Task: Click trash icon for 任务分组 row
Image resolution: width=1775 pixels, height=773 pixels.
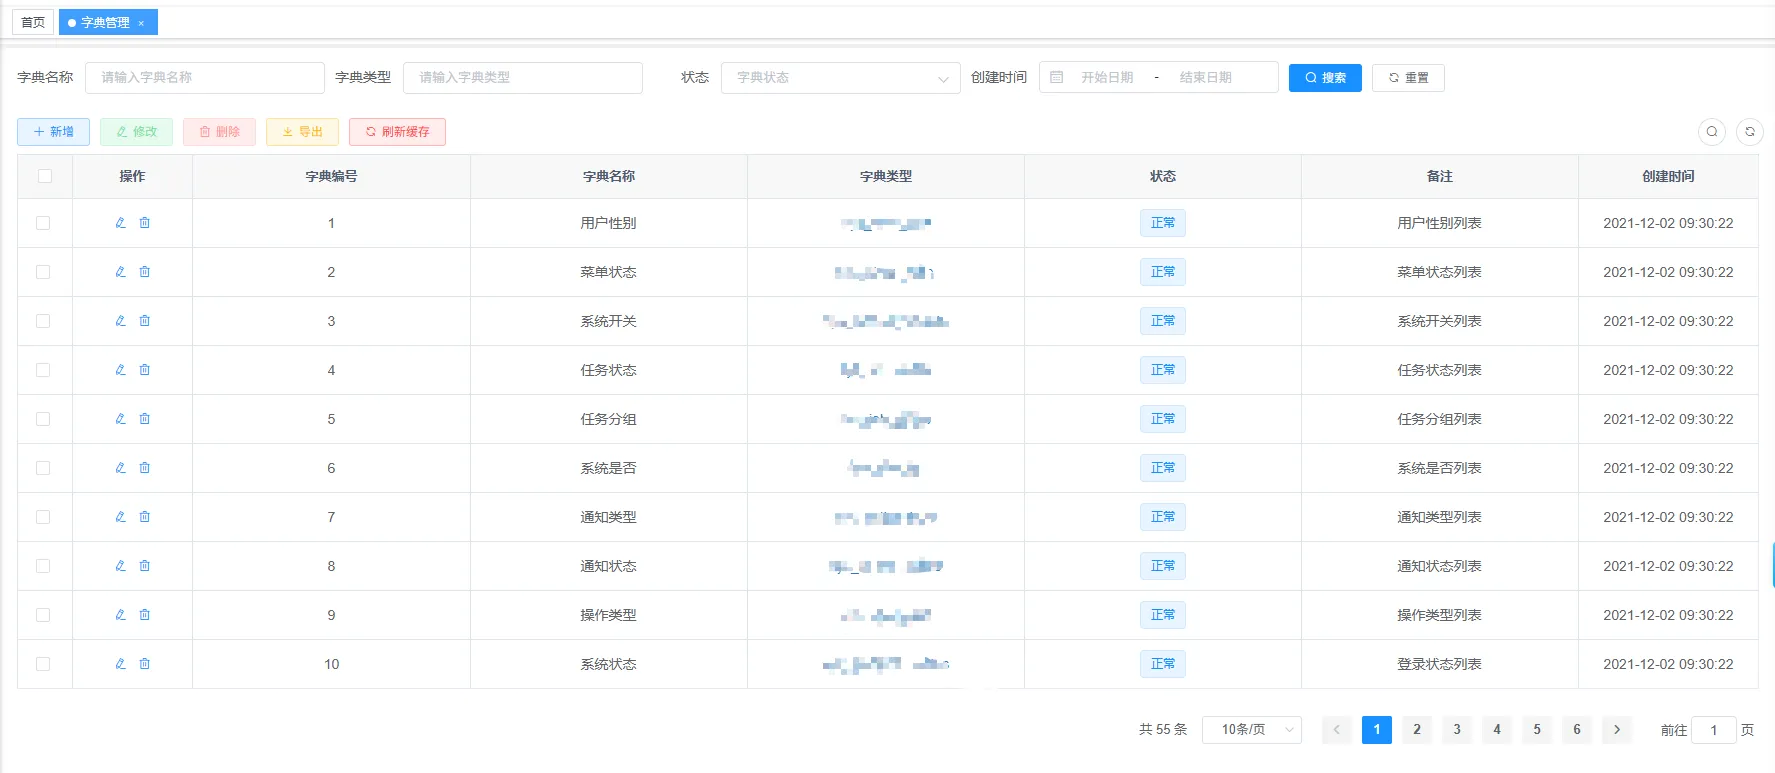Action: click(x=145, y=419)
